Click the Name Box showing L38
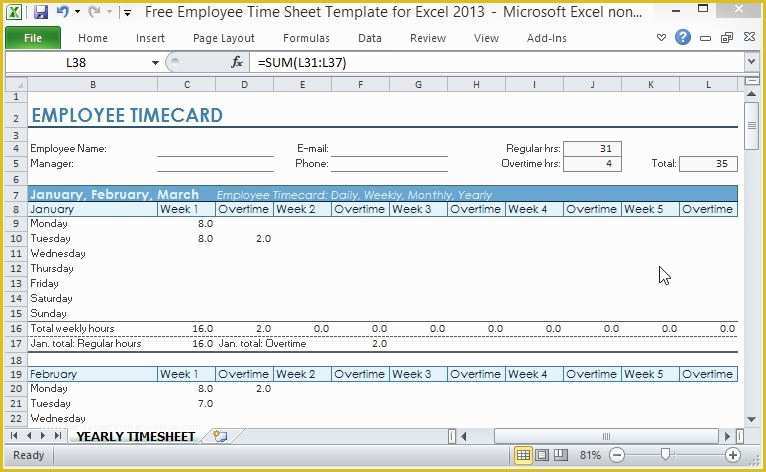The width and height of the screenshot is (766, 472). point(76,63)
